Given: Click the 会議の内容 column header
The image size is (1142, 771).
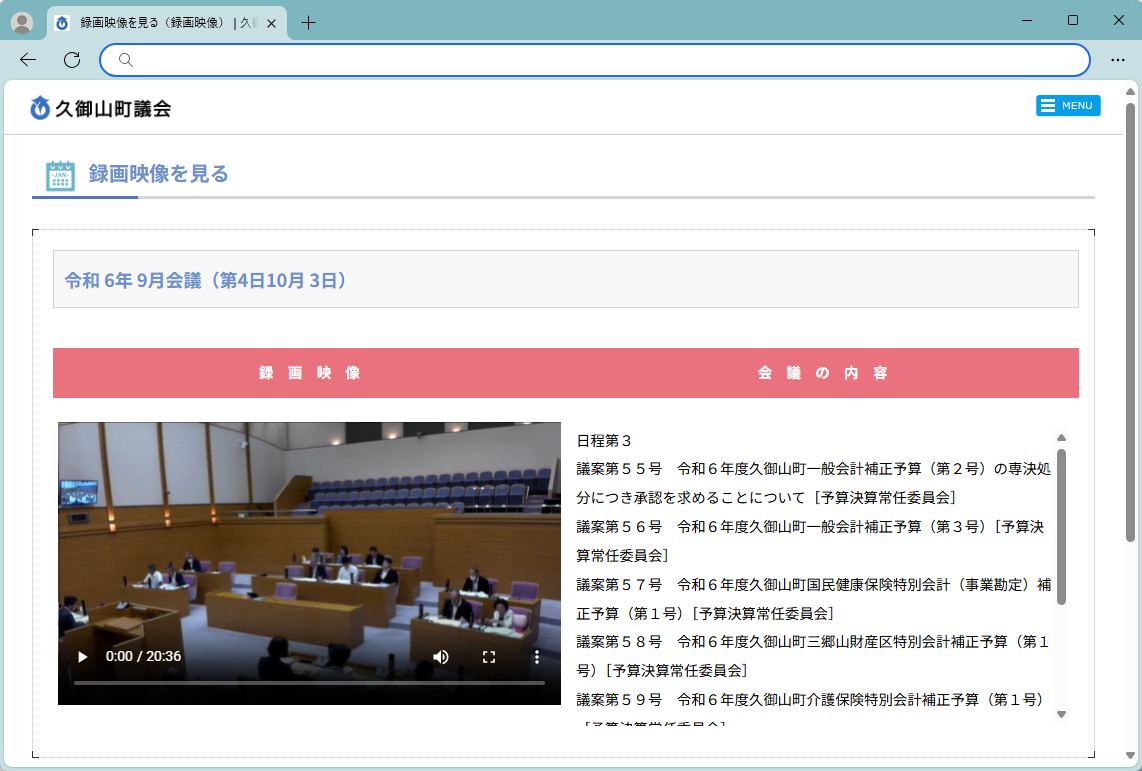Looking at the screenshot, I should [x=822, y=373].
